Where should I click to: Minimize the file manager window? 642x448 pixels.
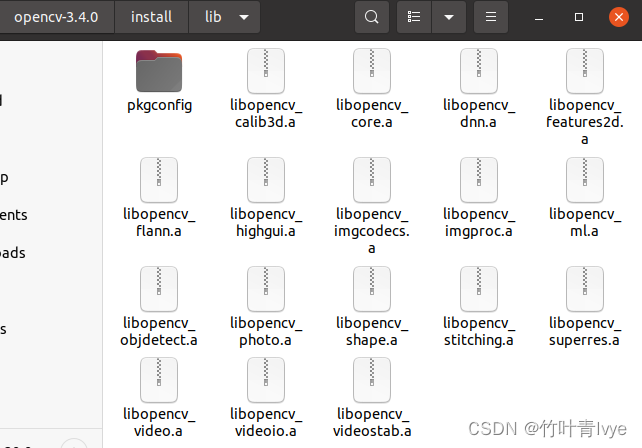pos(539,17)
